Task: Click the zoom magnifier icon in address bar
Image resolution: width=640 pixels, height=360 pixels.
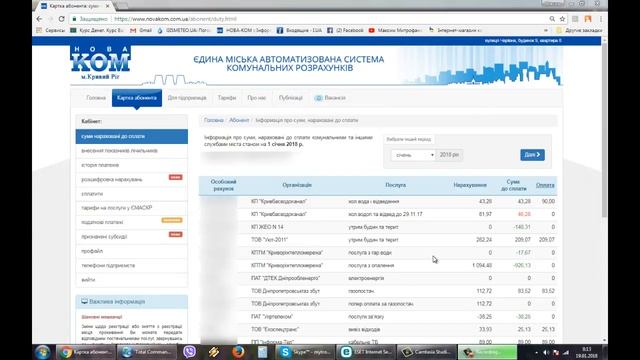Action: pos(552,19)
